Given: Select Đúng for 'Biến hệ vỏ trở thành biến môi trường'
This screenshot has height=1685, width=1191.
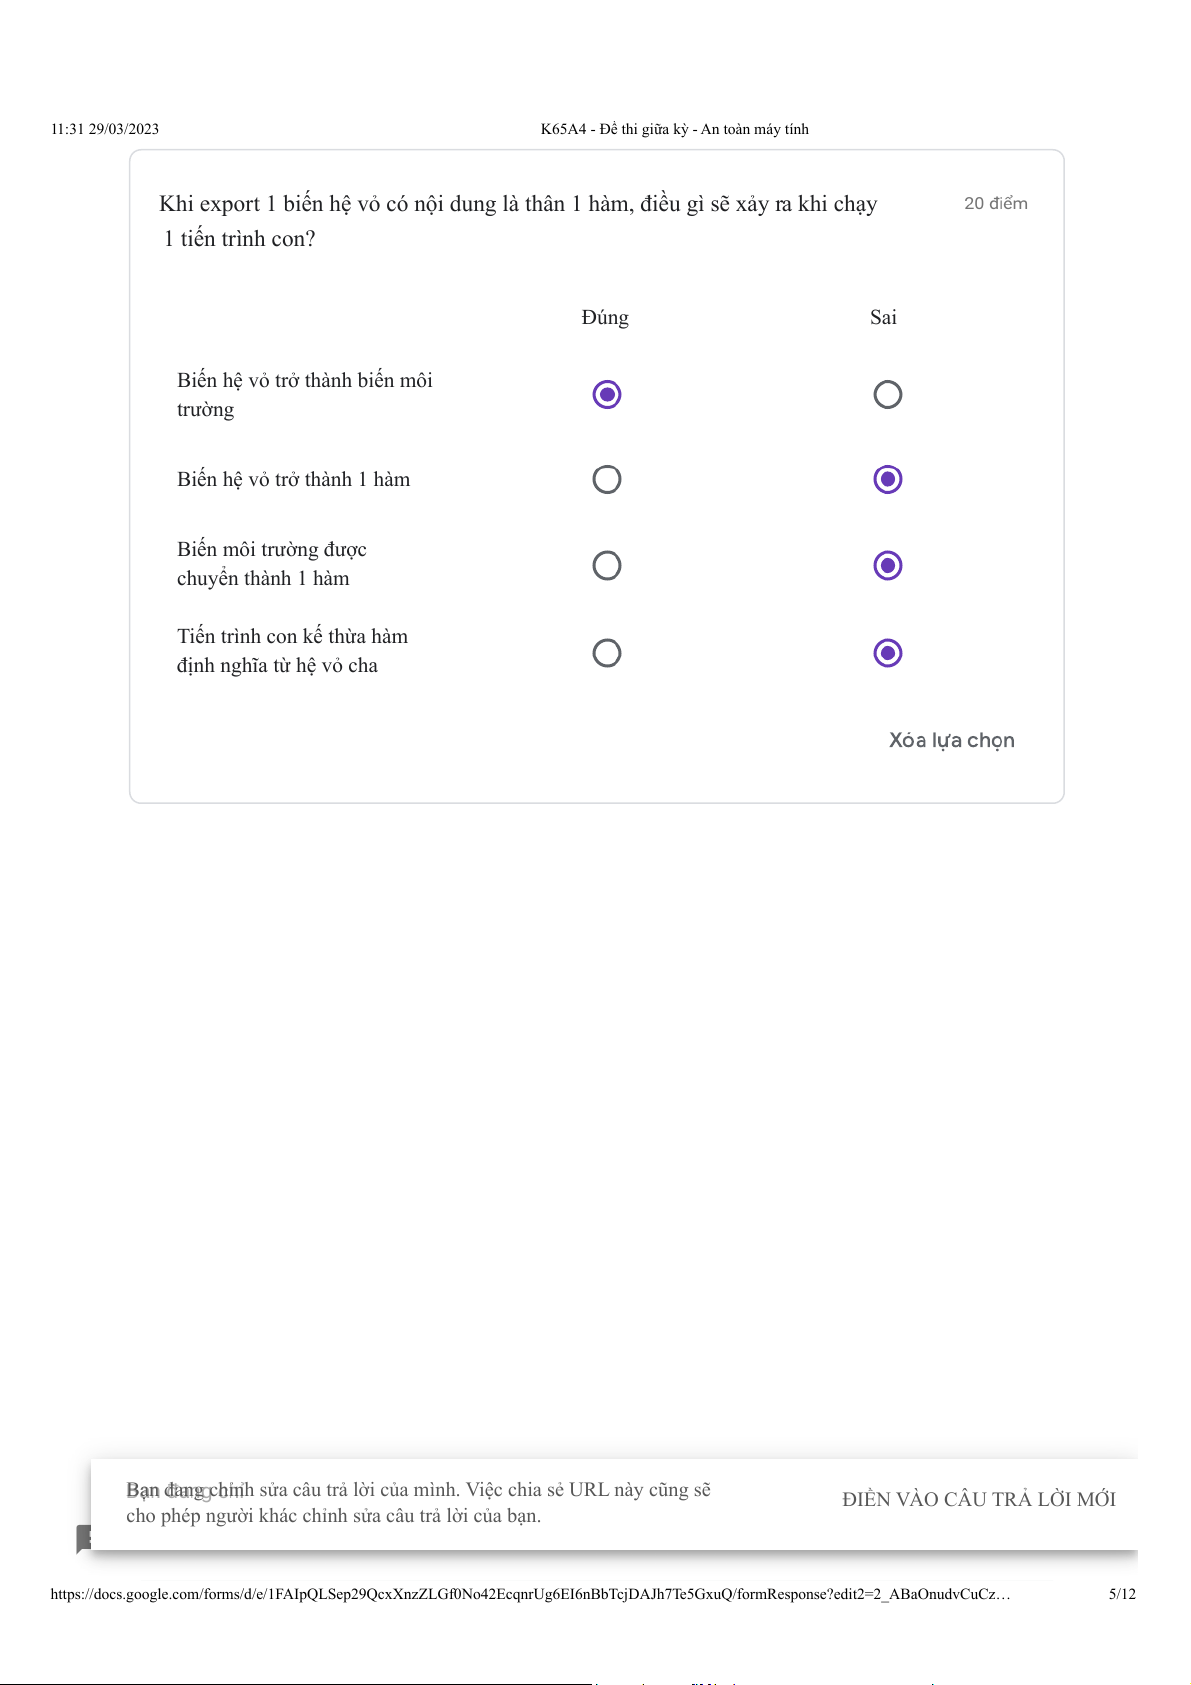Looking at the screenshot, I should [606, 395].
